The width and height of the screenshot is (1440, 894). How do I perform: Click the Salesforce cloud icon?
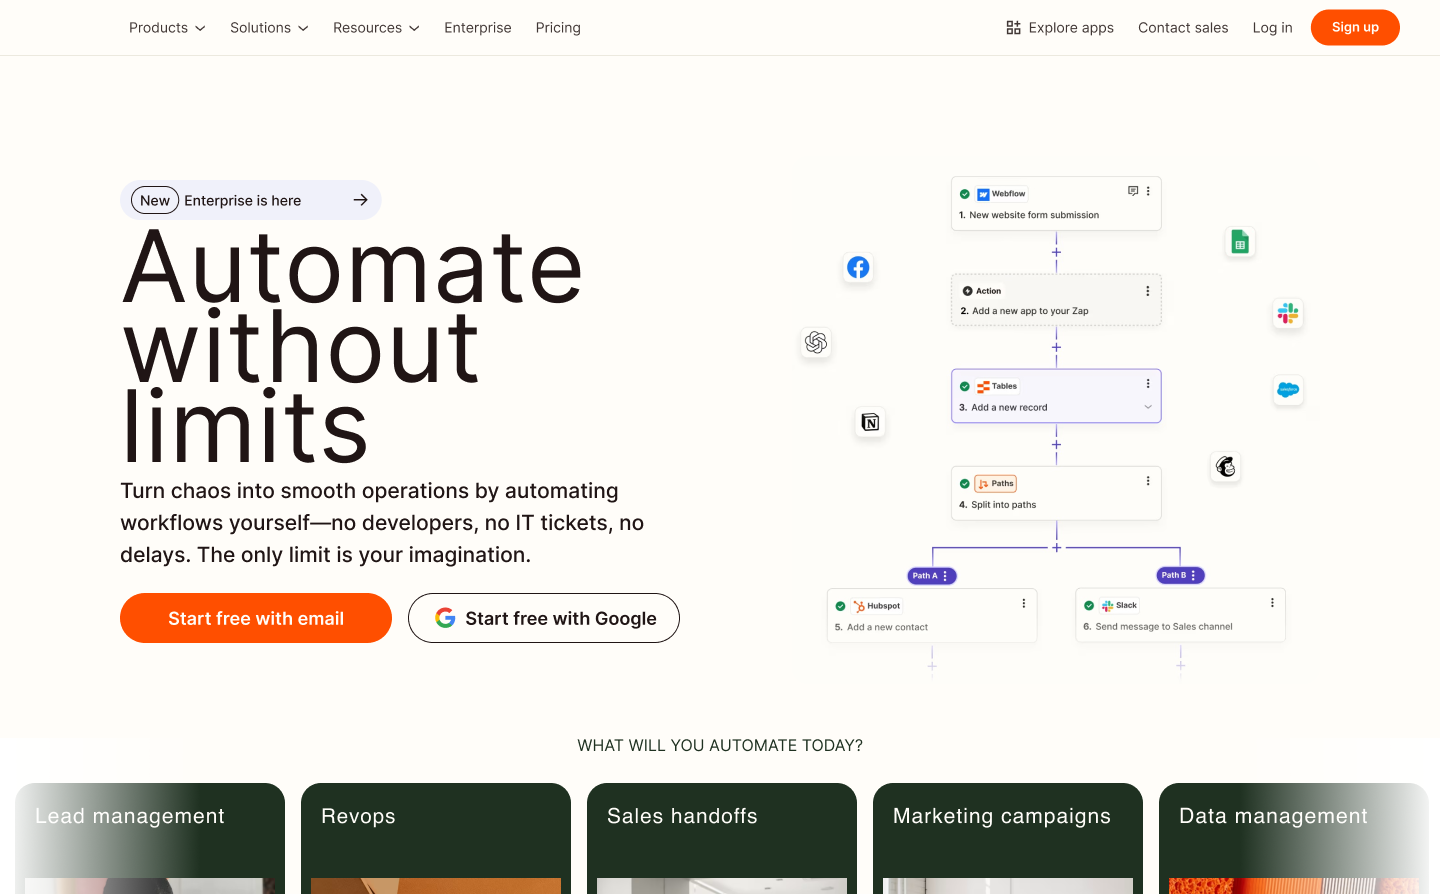click(x=1288, y=390)
